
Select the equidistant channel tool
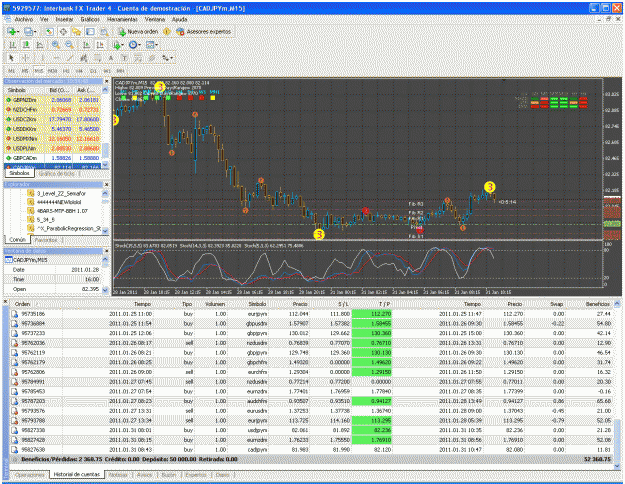click(x=83, y=58)
